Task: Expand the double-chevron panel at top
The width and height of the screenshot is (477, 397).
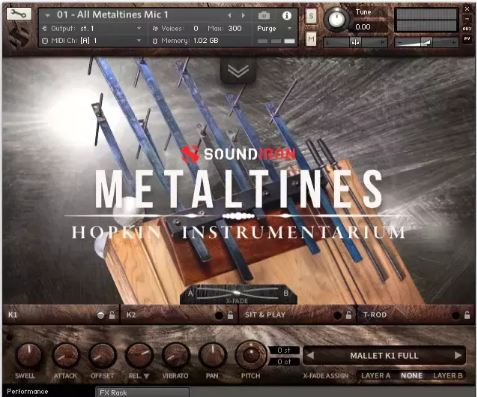Action: (238, 71)
